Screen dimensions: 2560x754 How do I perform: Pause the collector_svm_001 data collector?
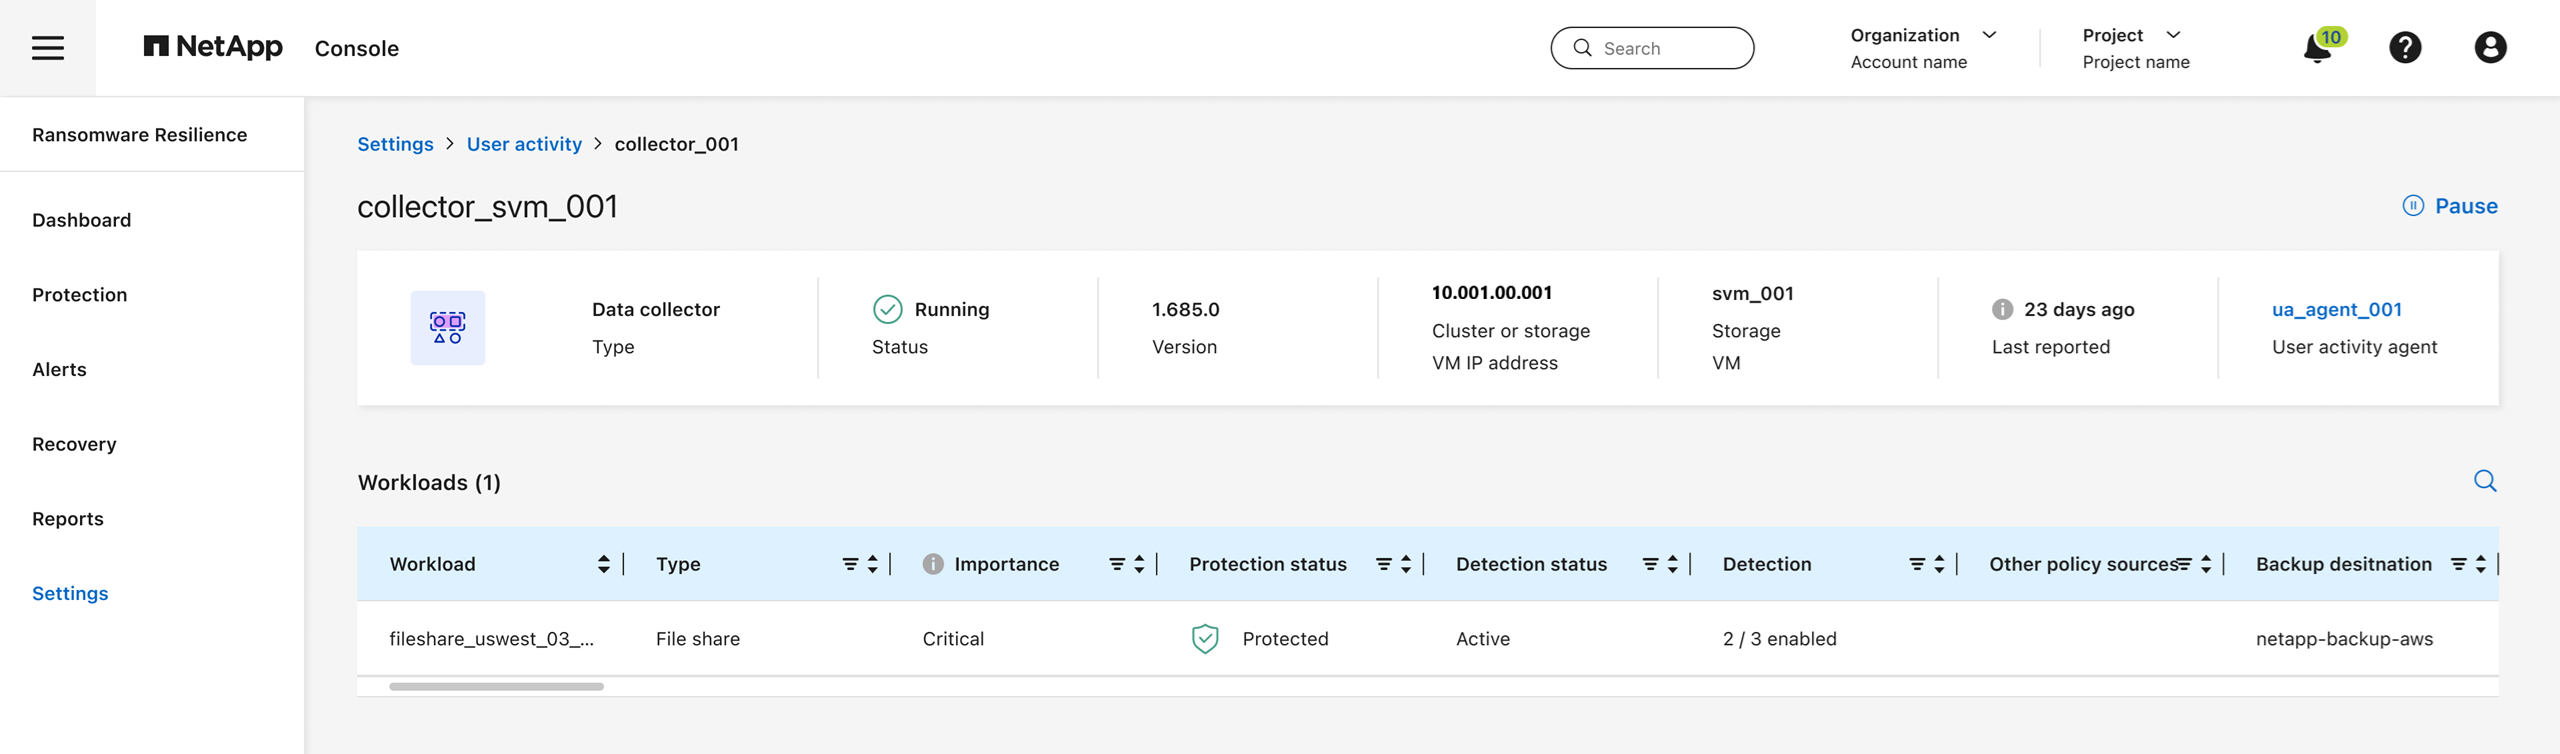pos(2450,206)
